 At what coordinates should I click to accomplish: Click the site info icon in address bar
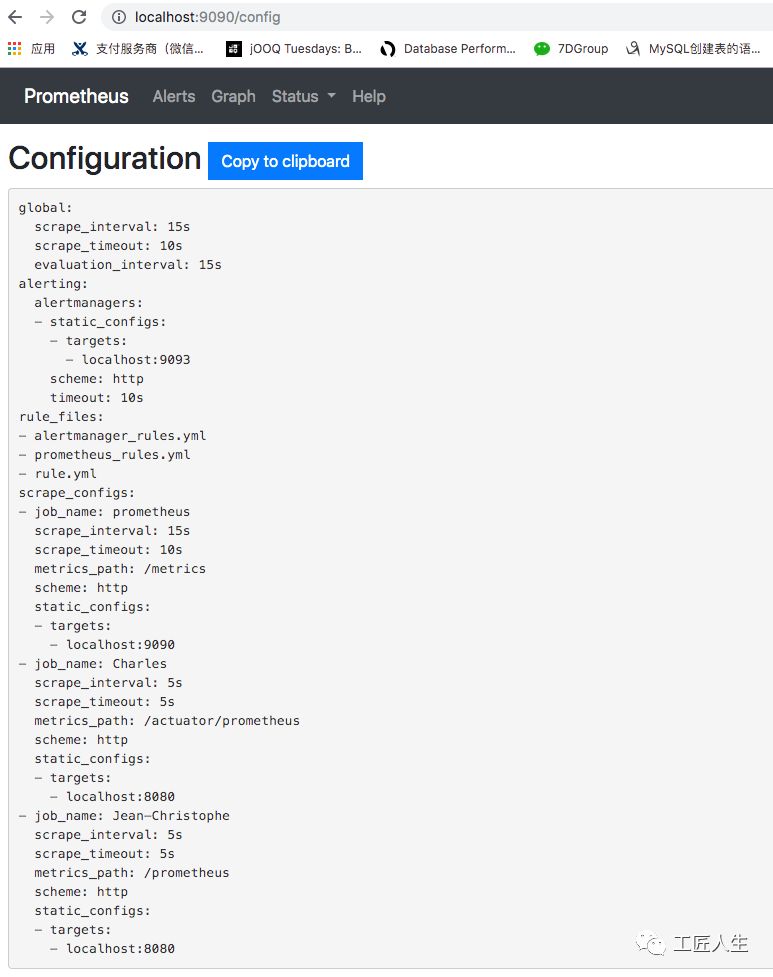tap(119, 17)
